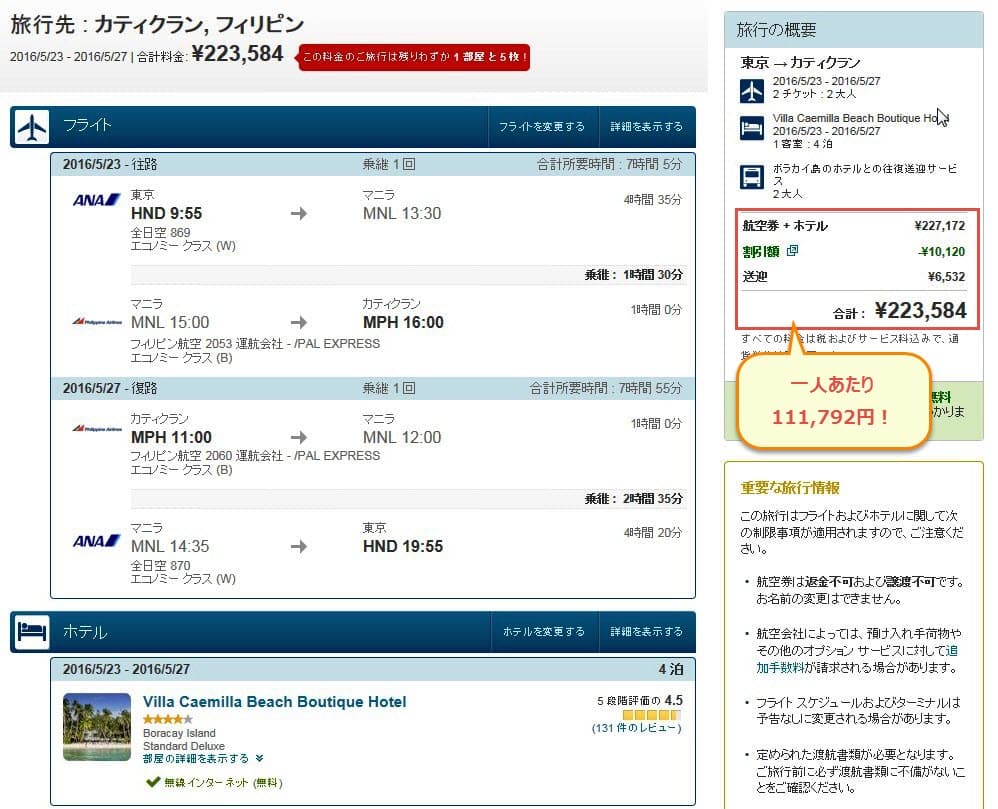Click the Boracay Island location text
This screenshot has height=809, width=998.
(x=179, y=733)
